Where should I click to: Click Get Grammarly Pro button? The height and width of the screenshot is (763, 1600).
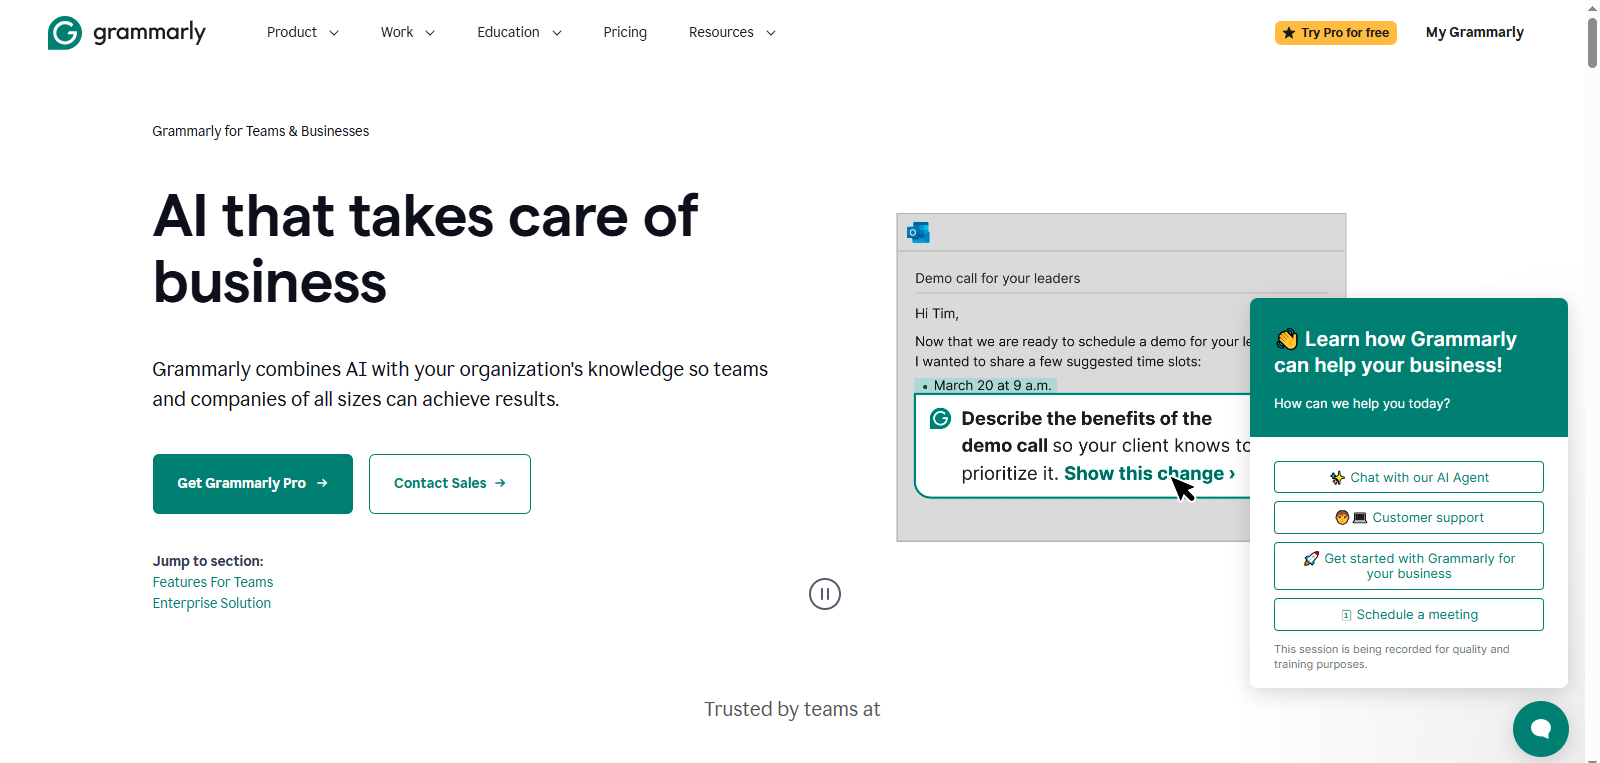(253, 484)
